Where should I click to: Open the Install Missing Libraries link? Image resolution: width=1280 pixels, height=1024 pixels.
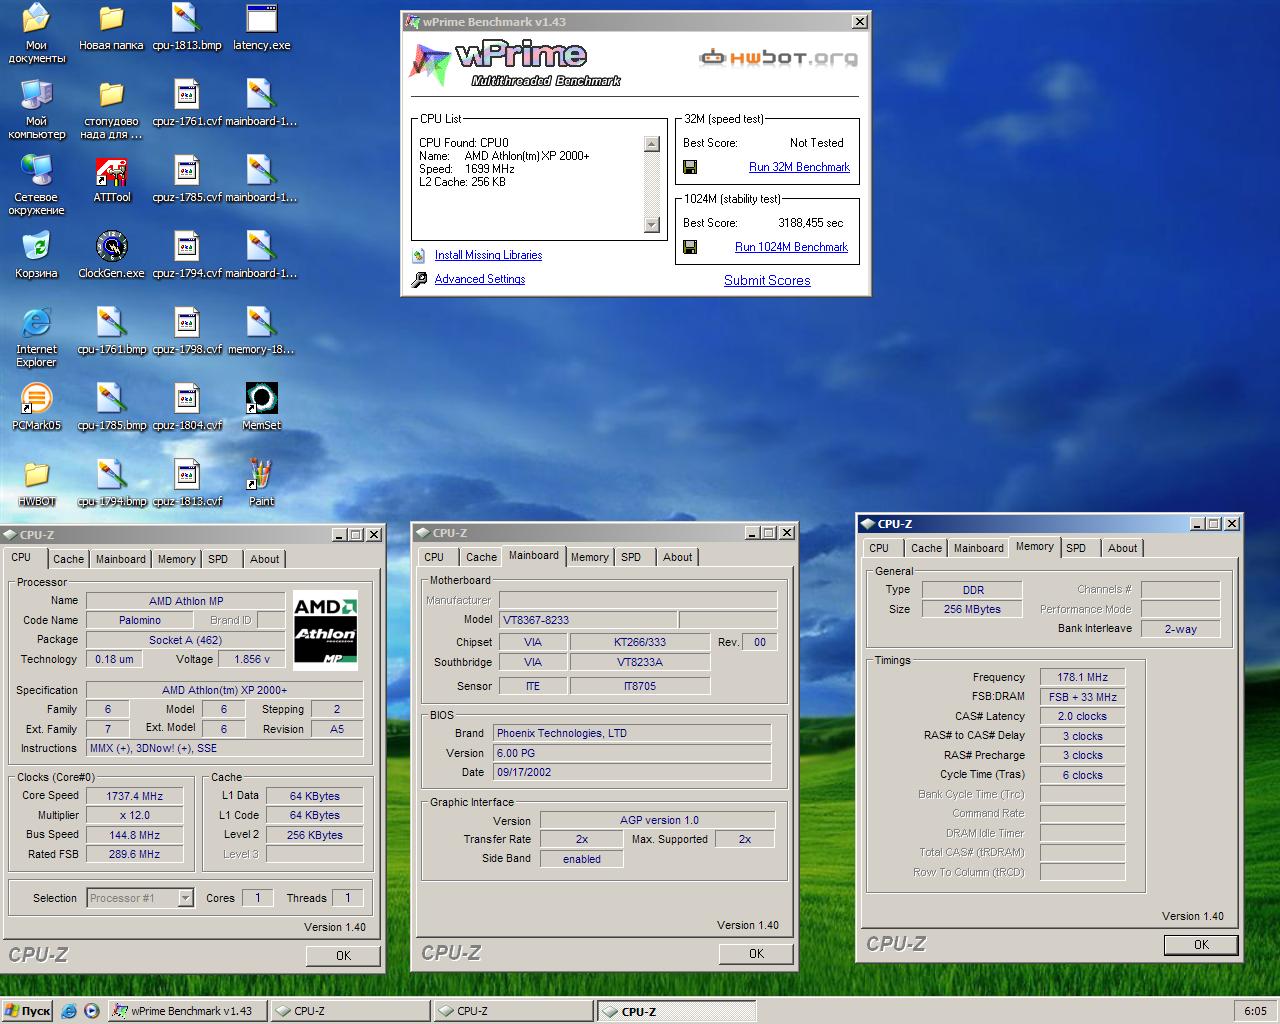pos(488,255)
